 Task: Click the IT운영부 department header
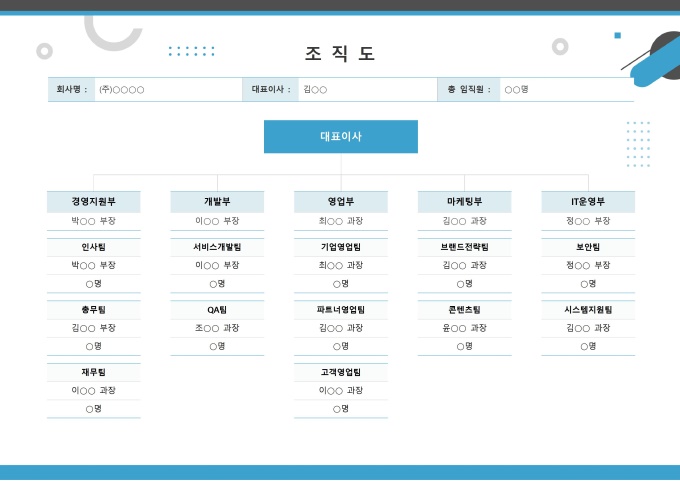(x=588, y=202)
